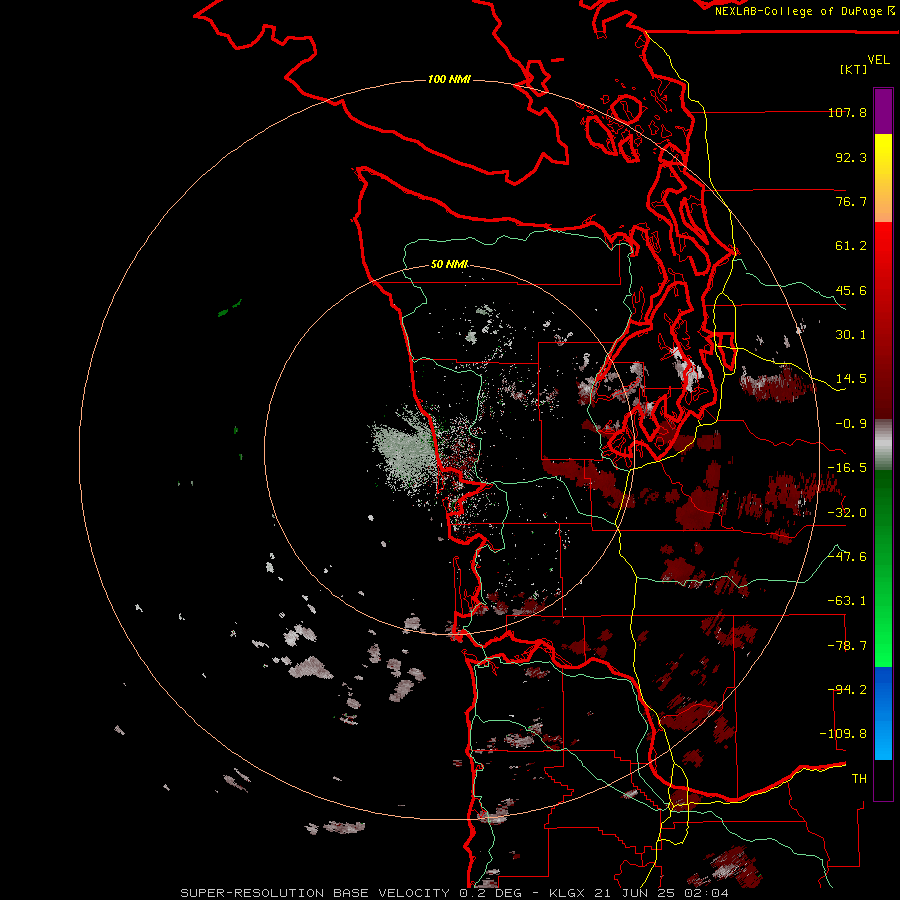The width and height of the screenshot is (900, 900).
Task: Click the gray near-zero segment of the velocity scale
Action: [883, 445]
